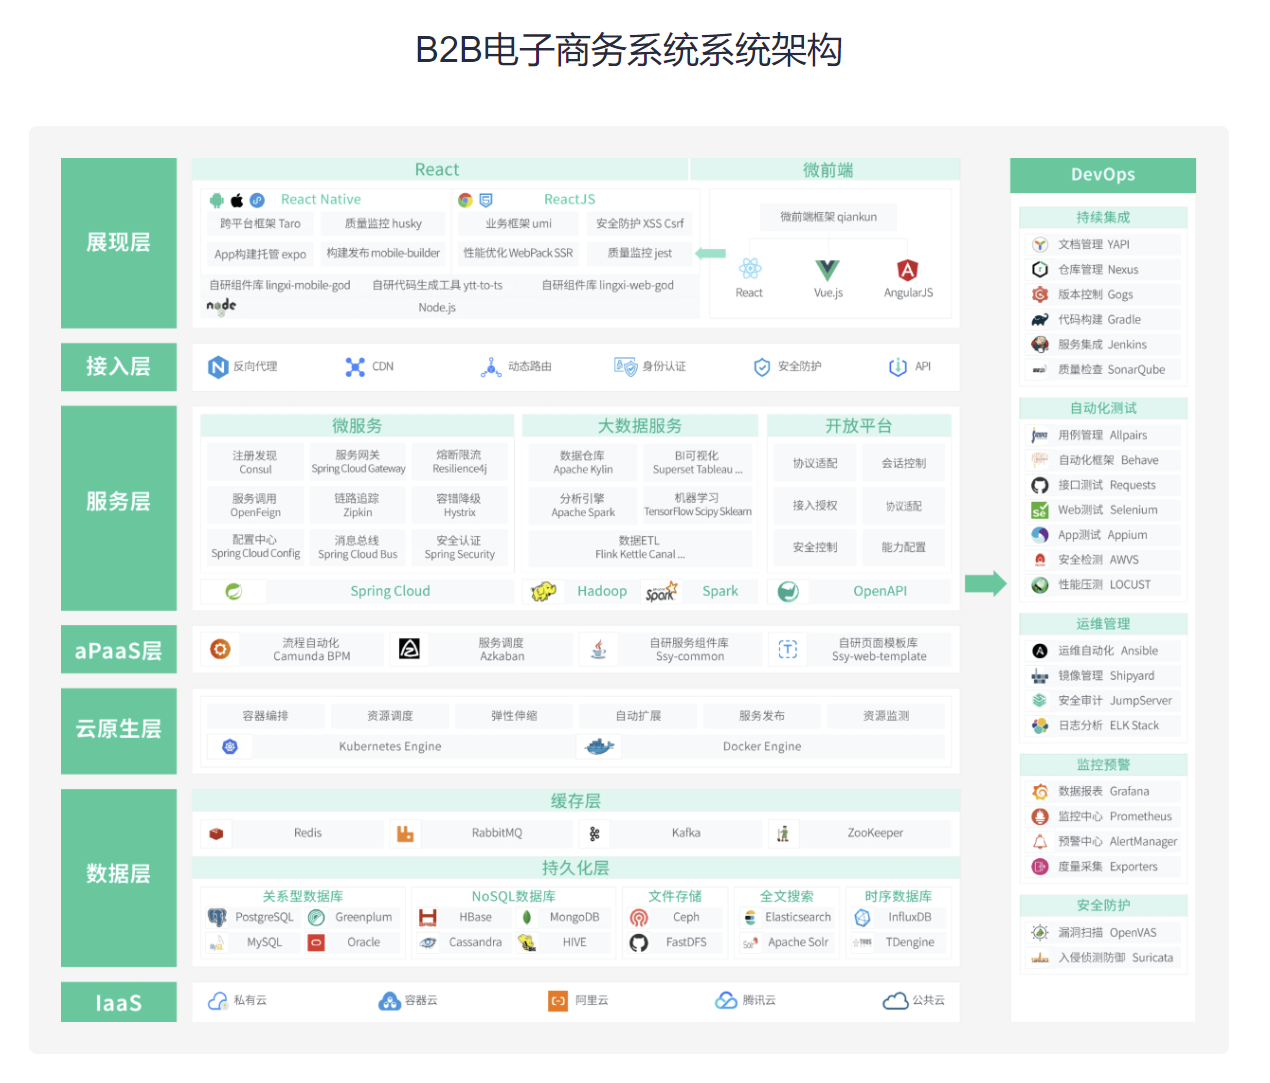Select the aPaaS层 layer block
The height and width of the screenshot is (1083, 1270).
119,650
